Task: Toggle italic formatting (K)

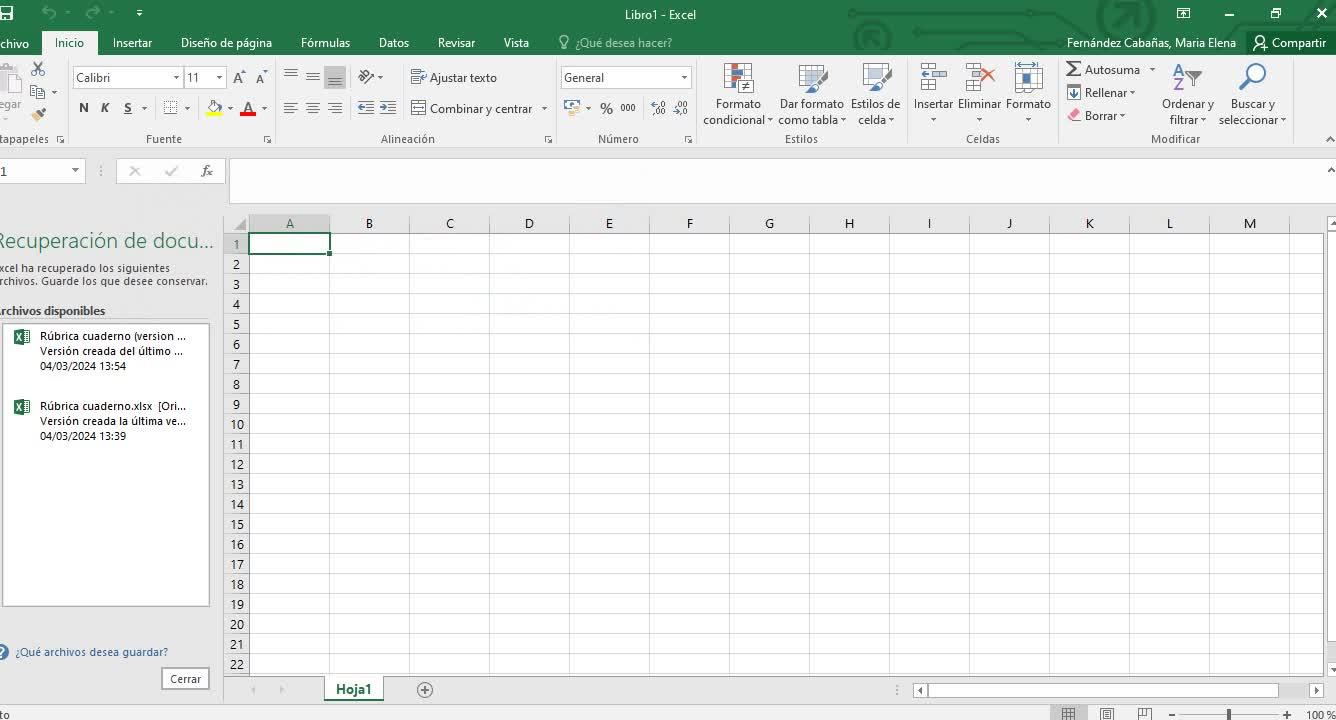Action: coord(105,108)
